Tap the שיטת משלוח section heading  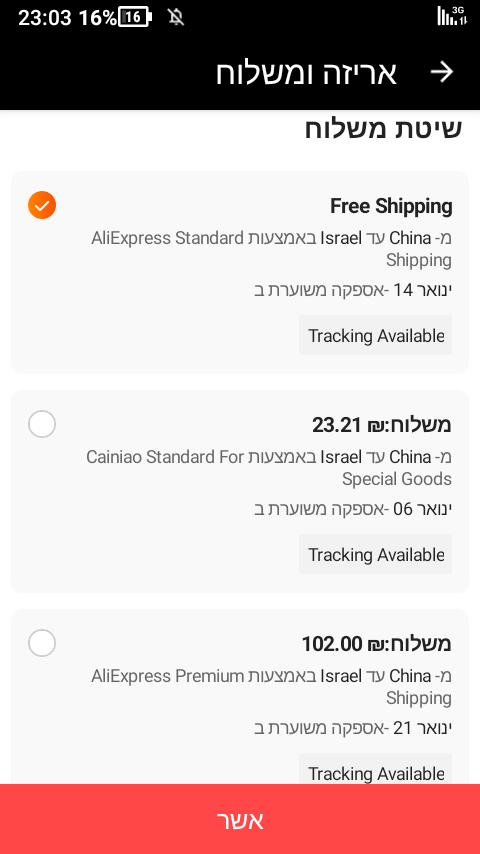tap(383, 131)
